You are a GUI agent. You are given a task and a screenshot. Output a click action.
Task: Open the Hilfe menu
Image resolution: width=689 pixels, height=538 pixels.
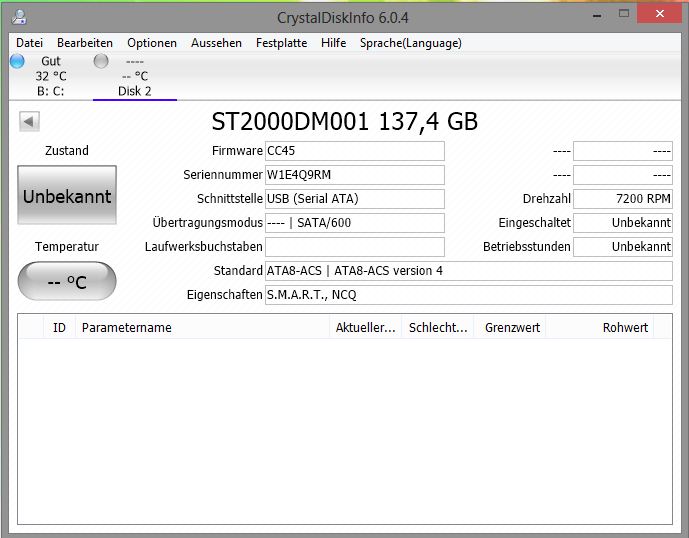tap(334, 43)
